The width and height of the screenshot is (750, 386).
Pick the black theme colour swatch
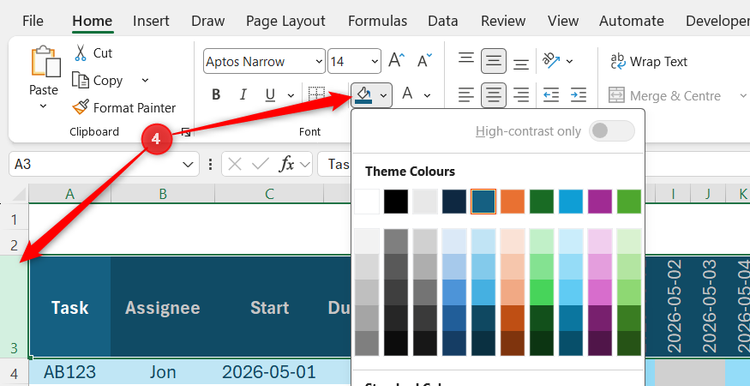pos(396,201)
